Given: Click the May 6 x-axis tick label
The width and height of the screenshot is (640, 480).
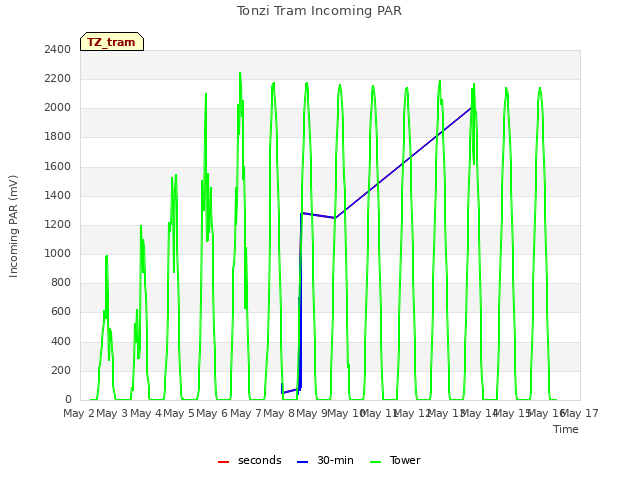Looking at the screenshot, I should [x=212, y=413].
